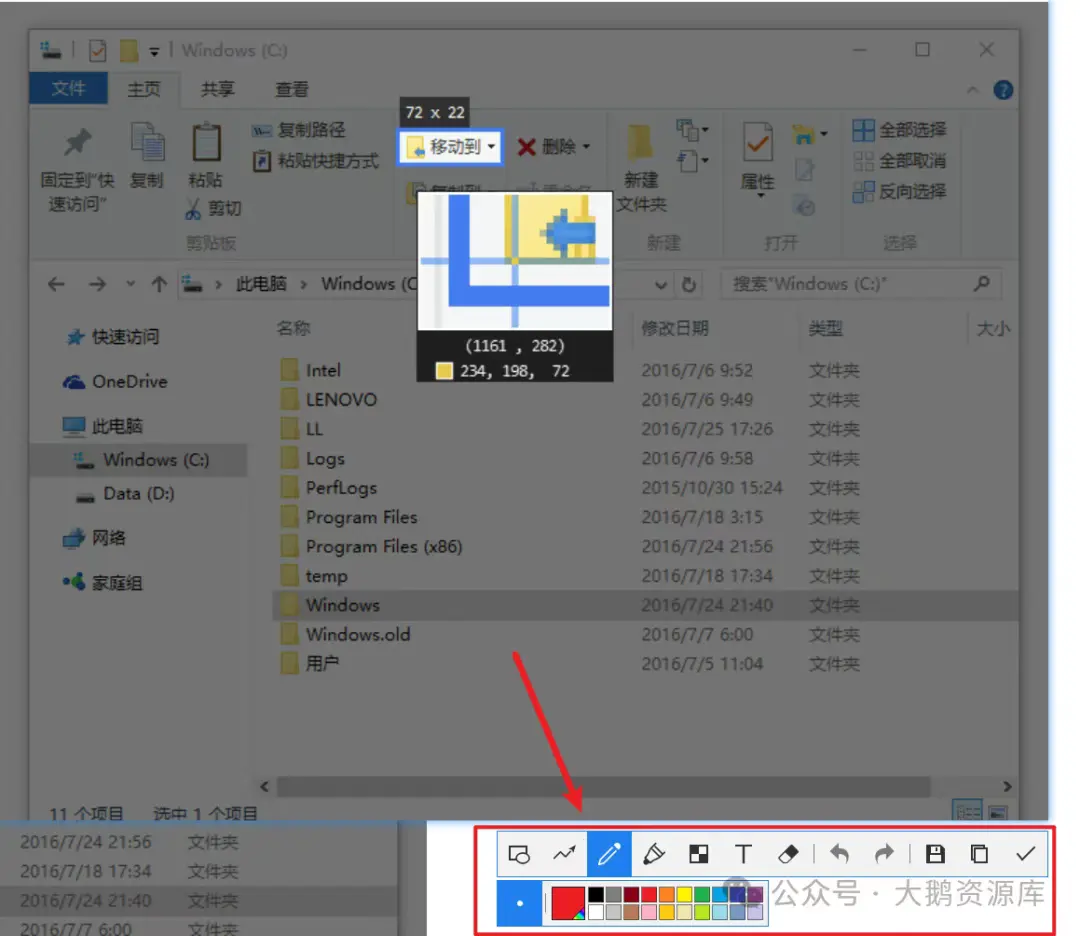The width and height of the screenshot is (1080, 936).
Task: Open the large current color red swatch
Action: (x=568, y=903)
